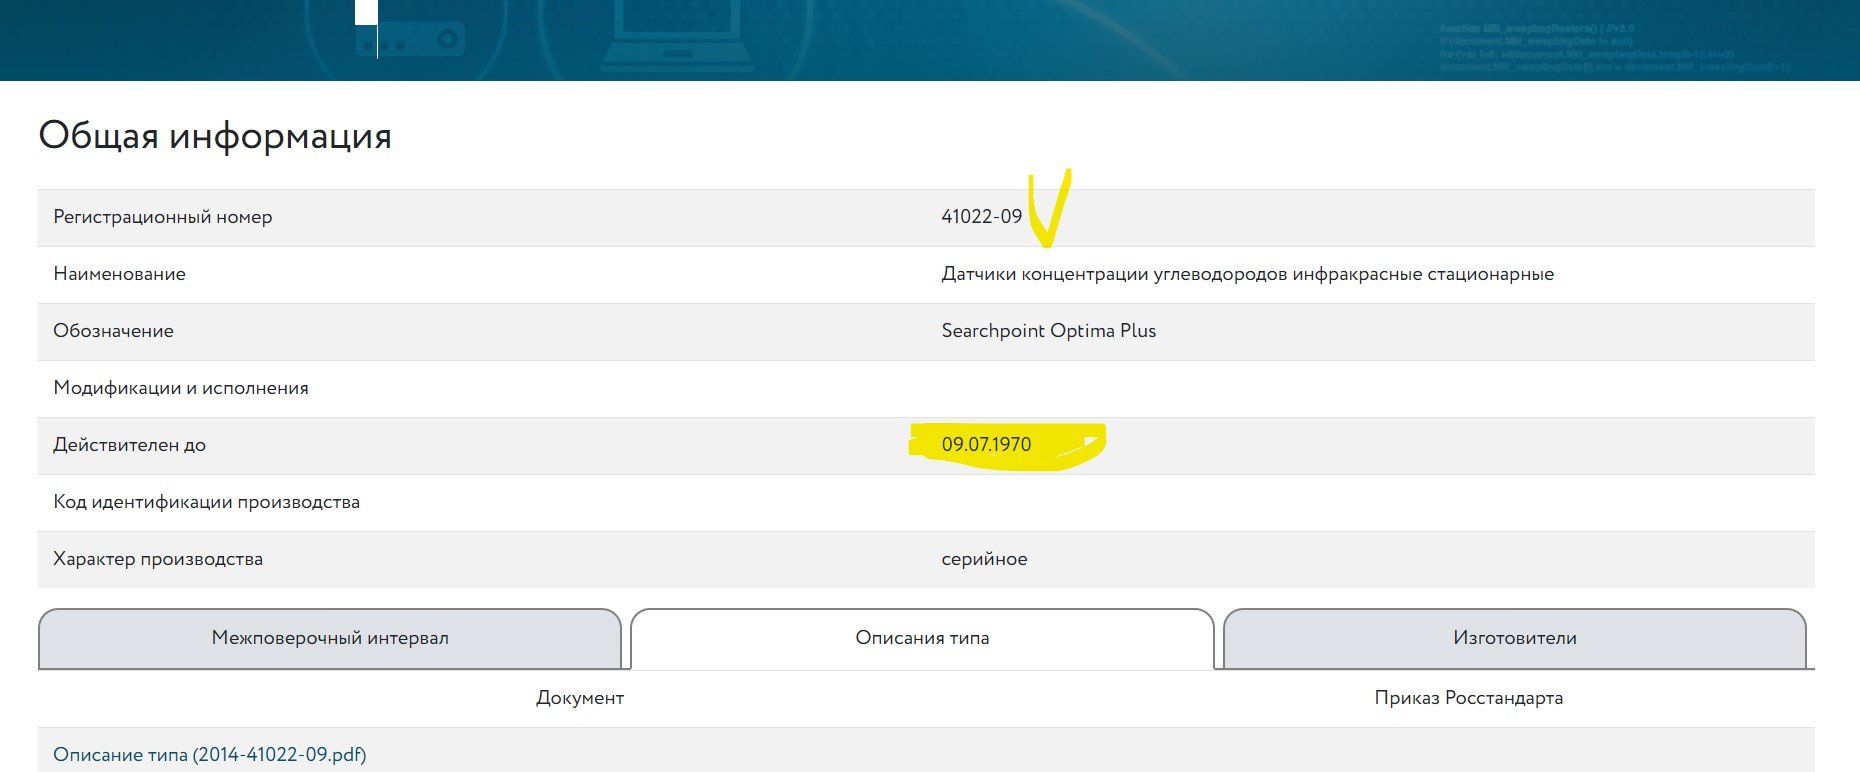Open the Межповерочный интервал tab
The height and width of the screenshot is (772, 1860).
[x=329, y=638]
